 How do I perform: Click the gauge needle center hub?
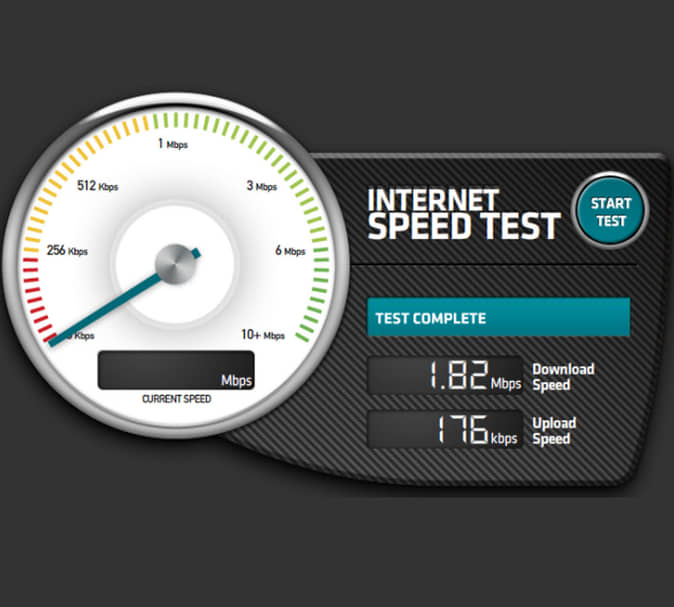(175, 264)
